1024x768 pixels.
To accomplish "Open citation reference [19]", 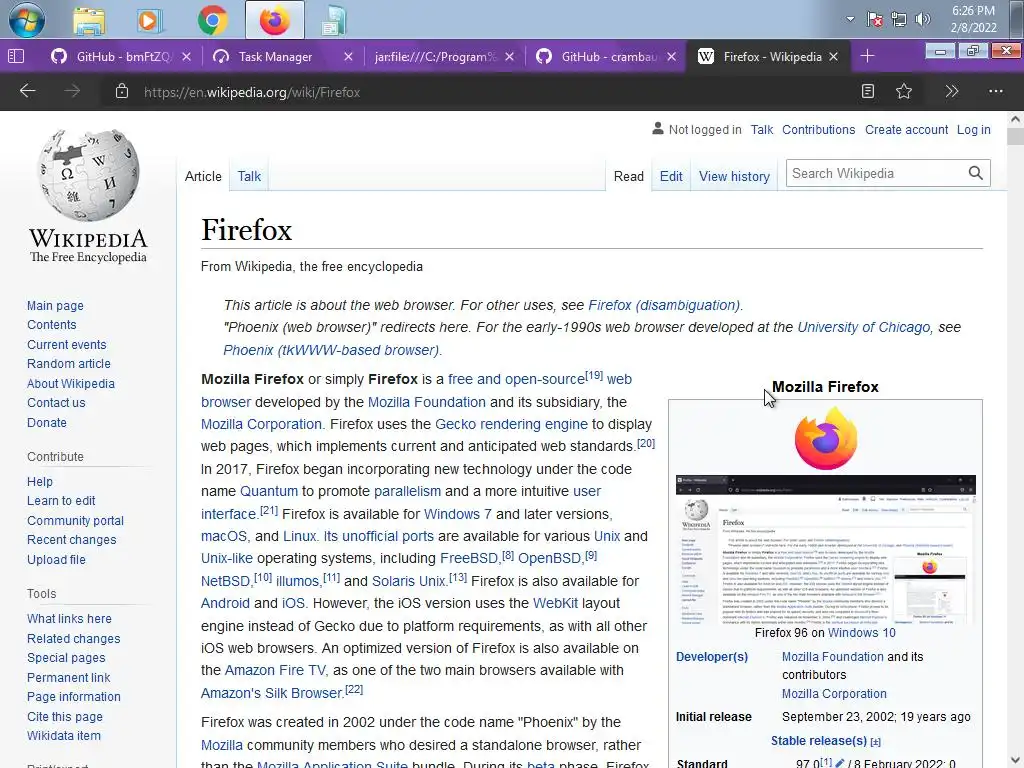I will [594, 376].
